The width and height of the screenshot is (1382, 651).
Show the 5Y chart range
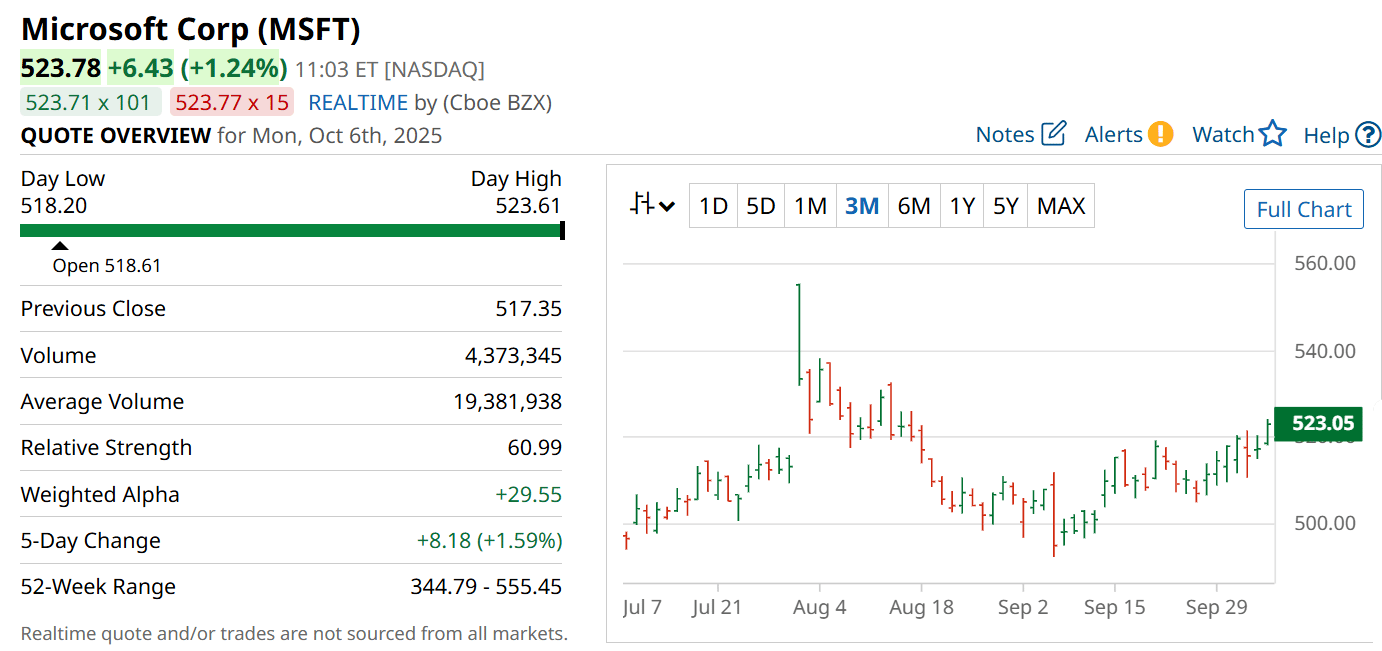click(x=1006, y=206)
